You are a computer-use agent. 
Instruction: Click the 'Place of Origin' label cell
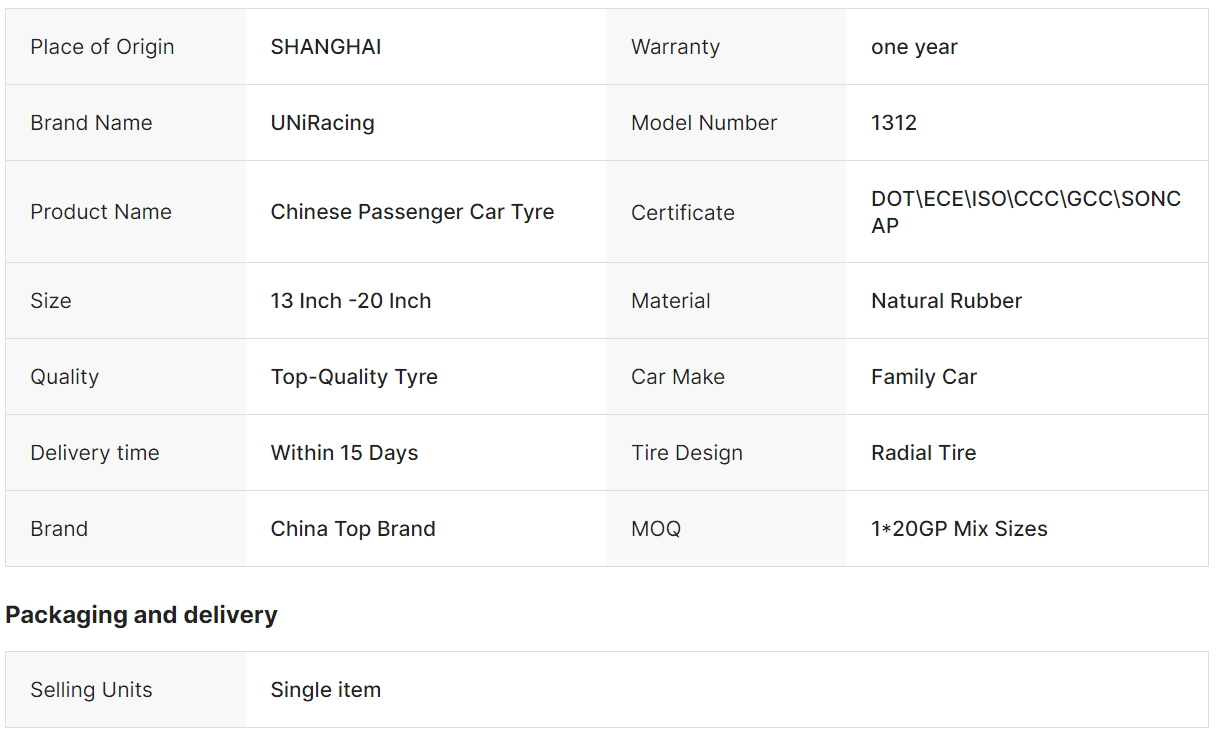pos(102,47)
